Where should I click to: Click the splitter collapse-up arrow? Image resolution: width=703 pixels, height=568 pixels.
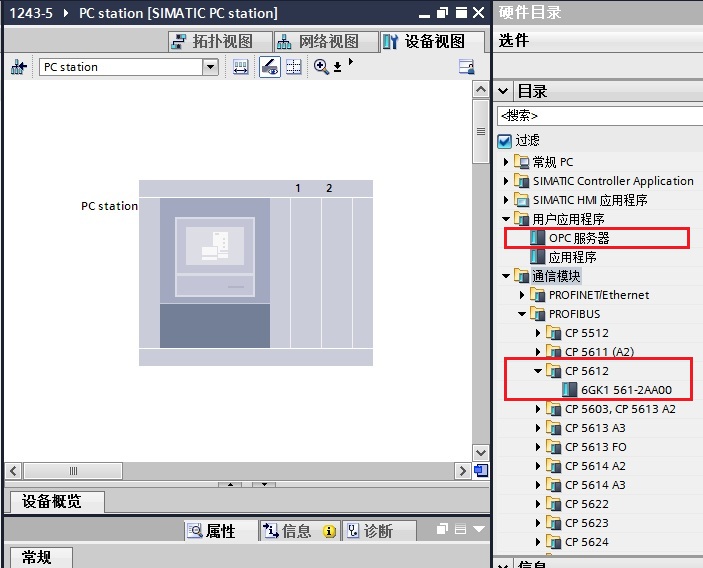(230, 485)
